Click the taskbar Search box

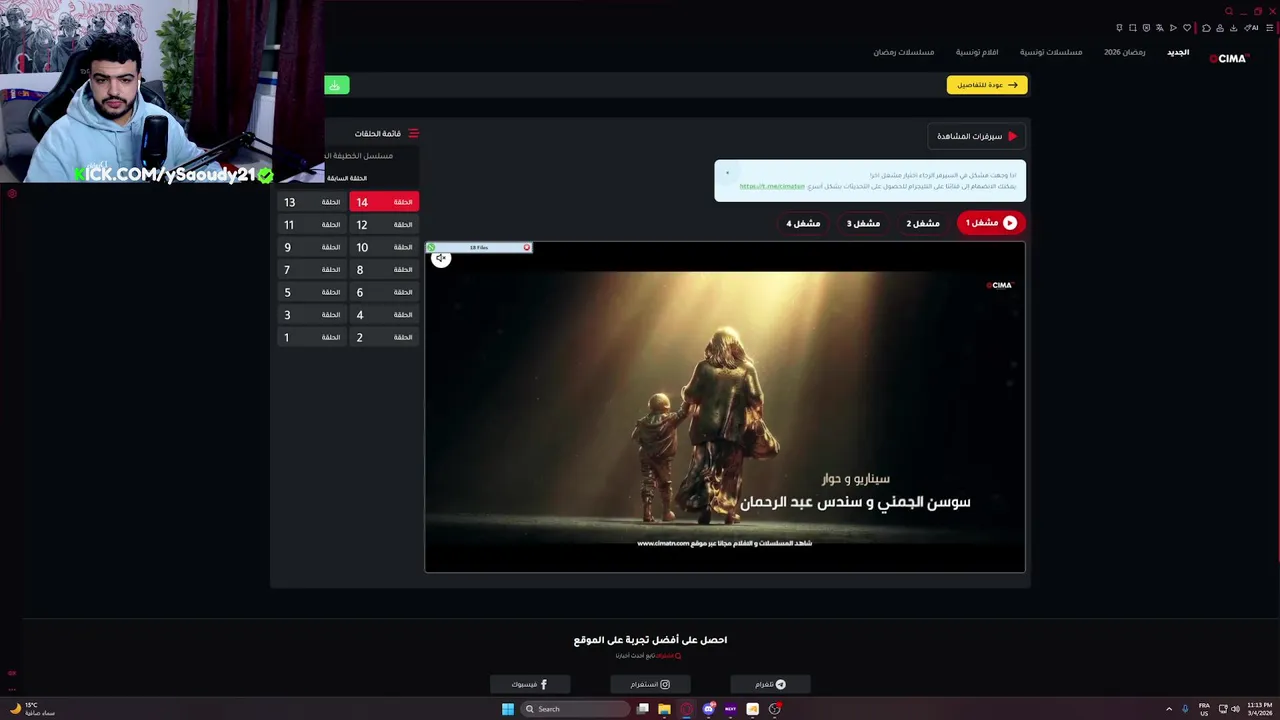tap(576, 709)
